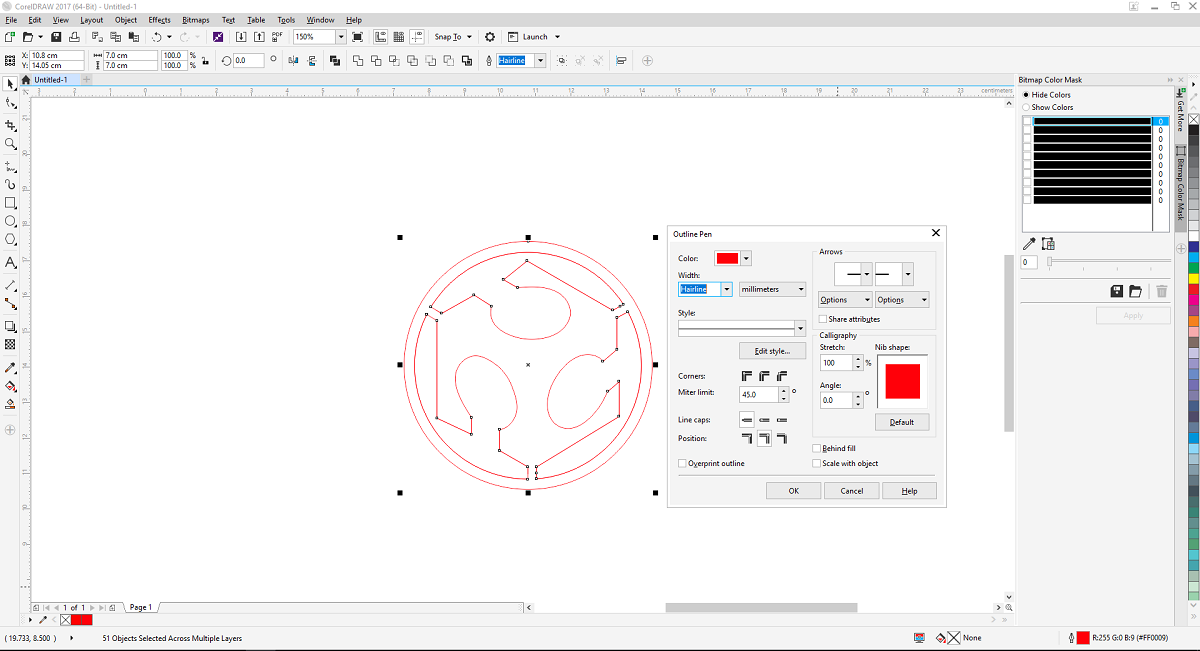
Task: Select the Rectangle tool
Action: coord(10,203)
